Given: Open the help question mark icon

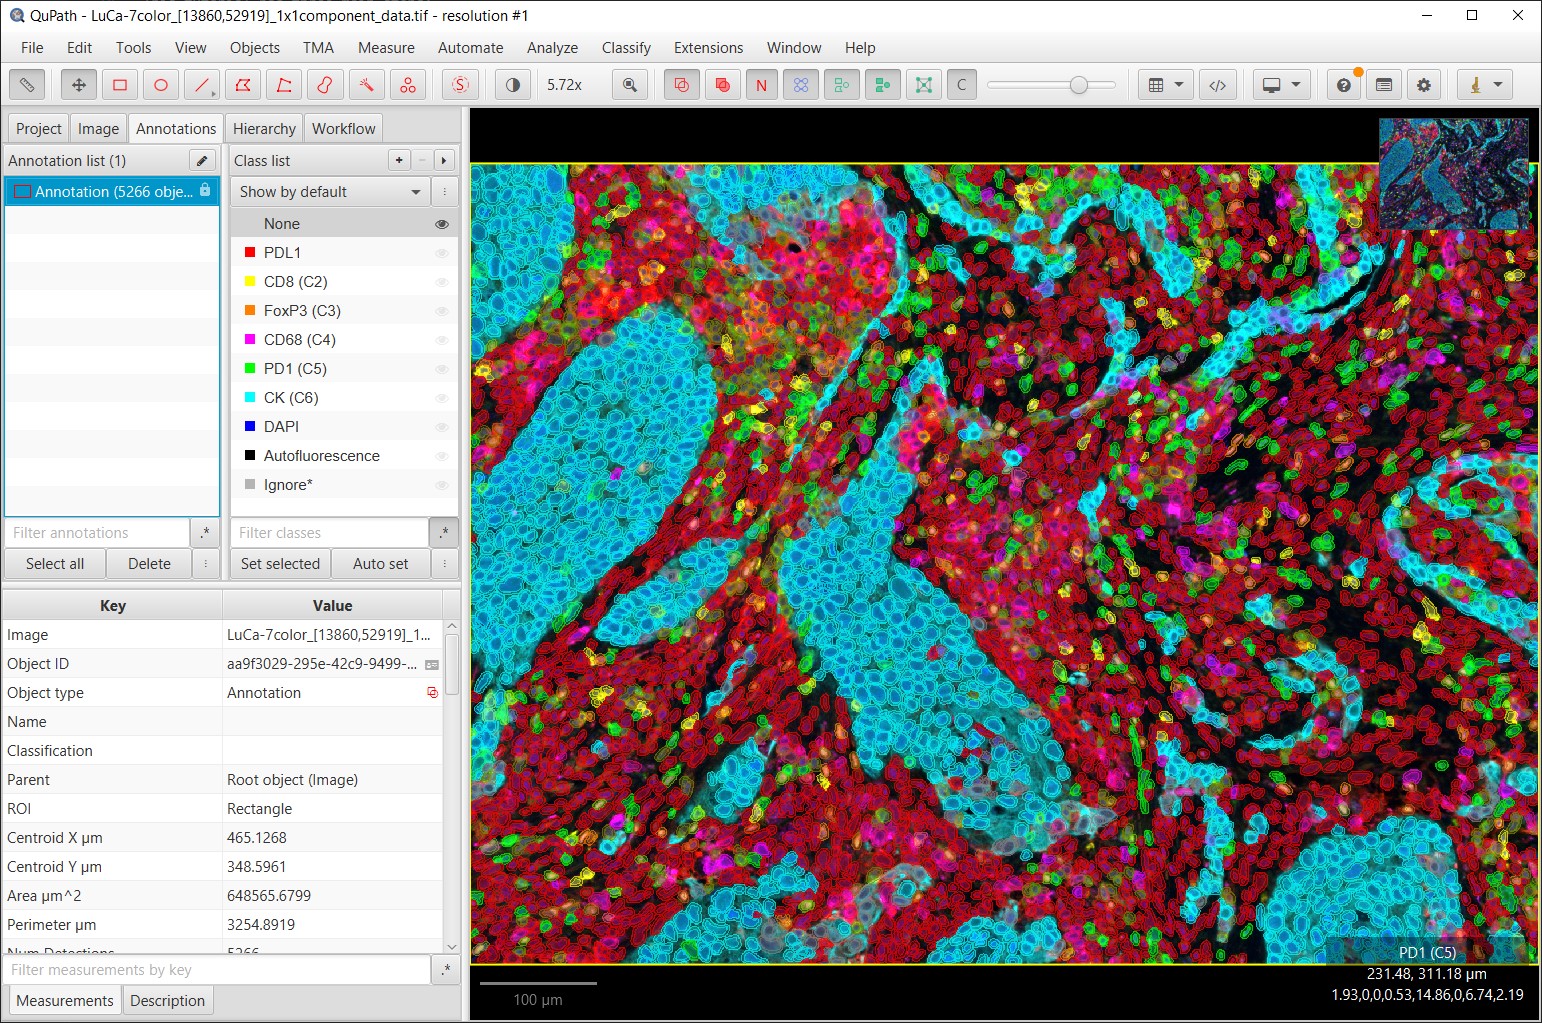Looking at the screenshot, I should 1344,85.
